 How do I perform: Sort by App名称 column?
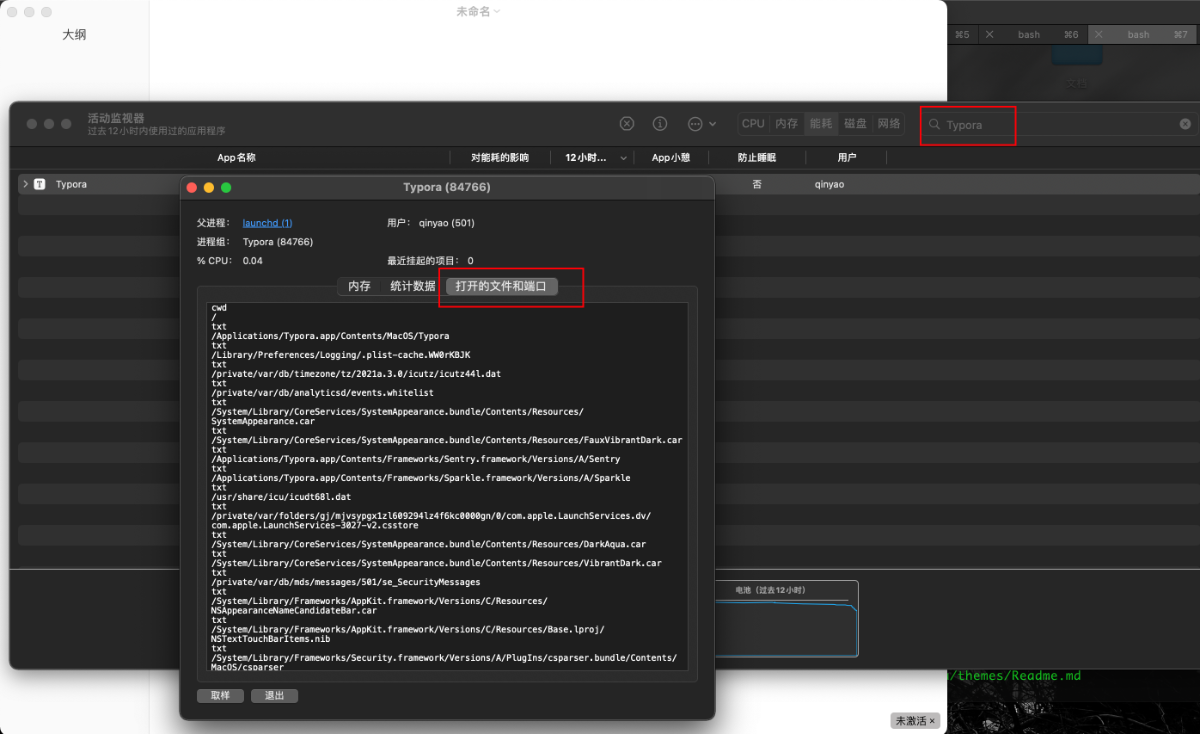[x=236, y=158]
